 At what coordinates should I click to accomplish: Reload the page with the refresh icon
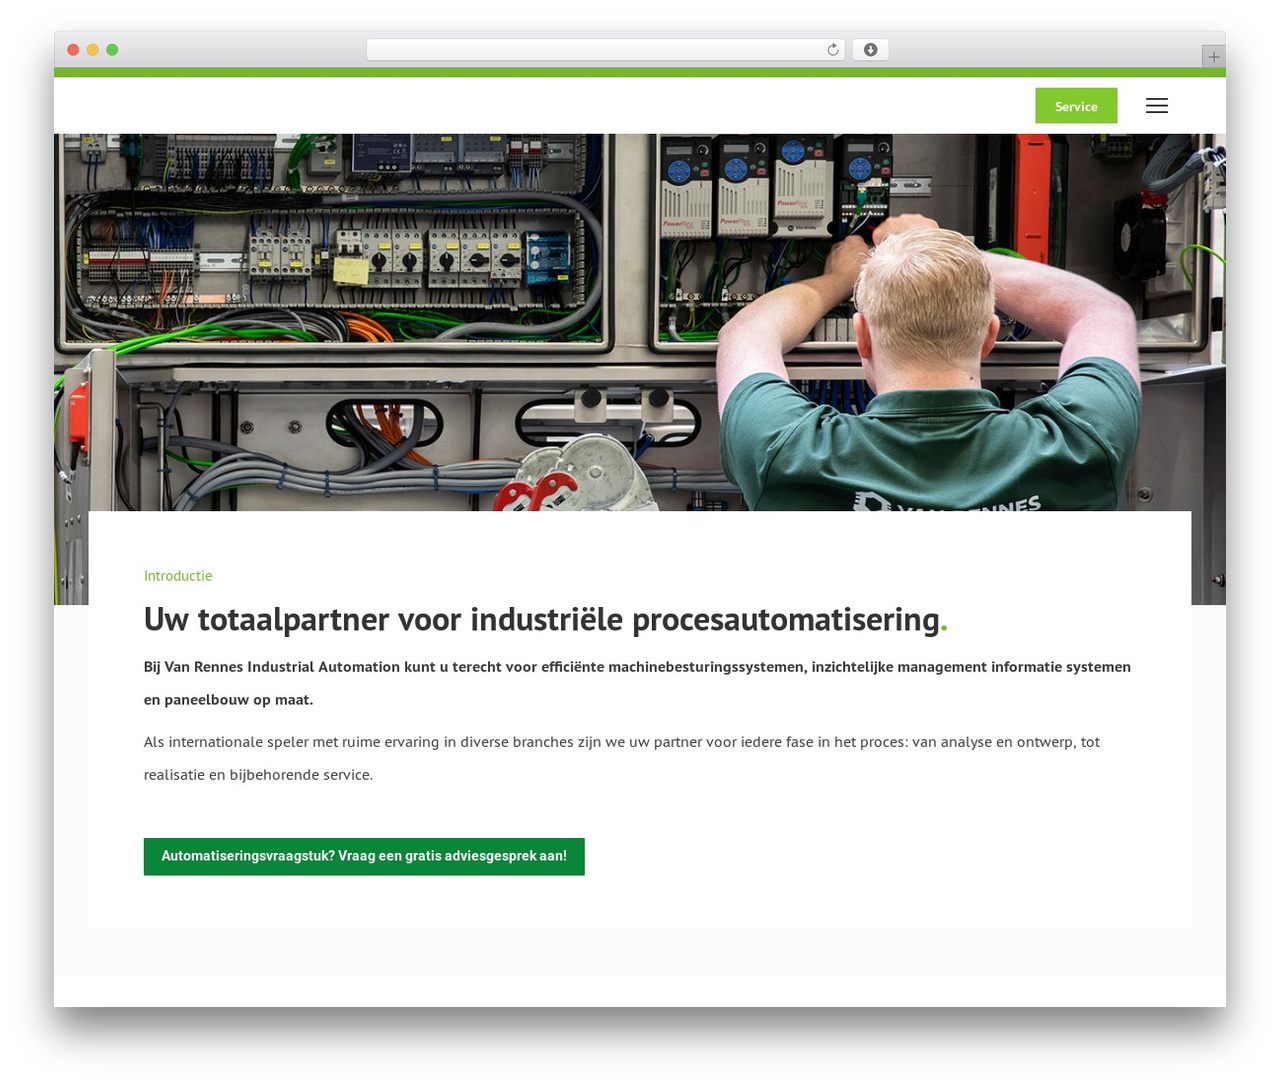tap(833, 50)
